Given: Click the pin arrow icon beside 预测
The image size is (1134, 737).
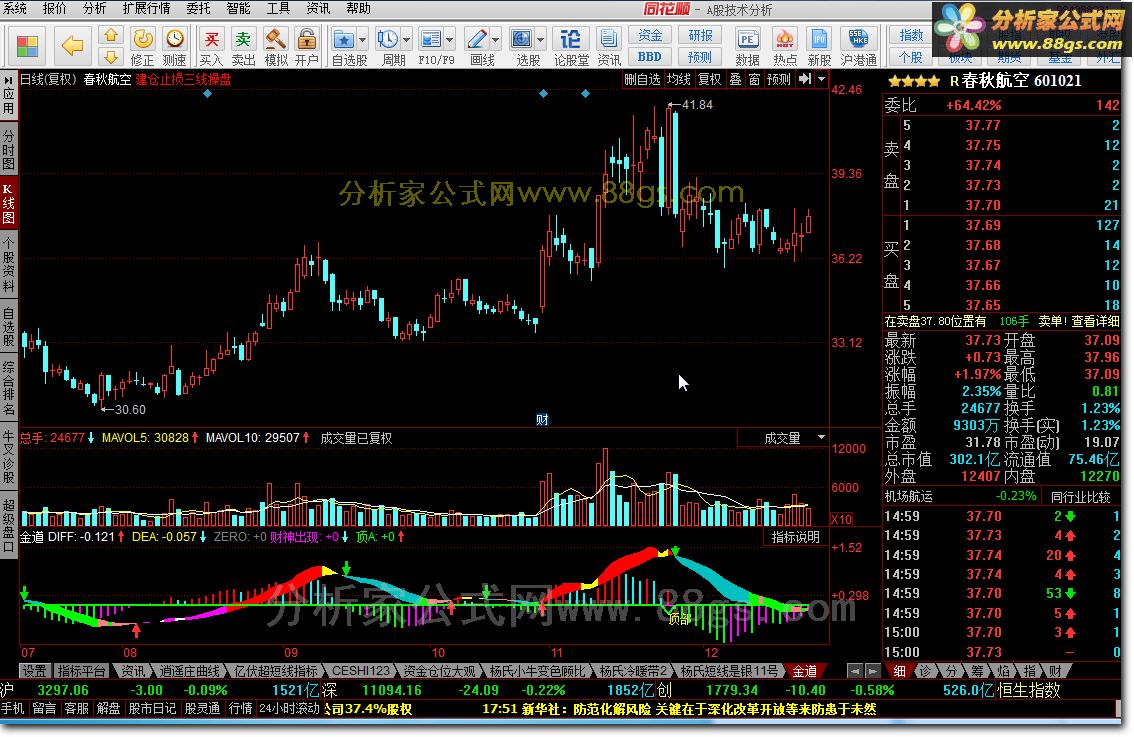Looking at the screenshot, I should click(x=804, y=79).
